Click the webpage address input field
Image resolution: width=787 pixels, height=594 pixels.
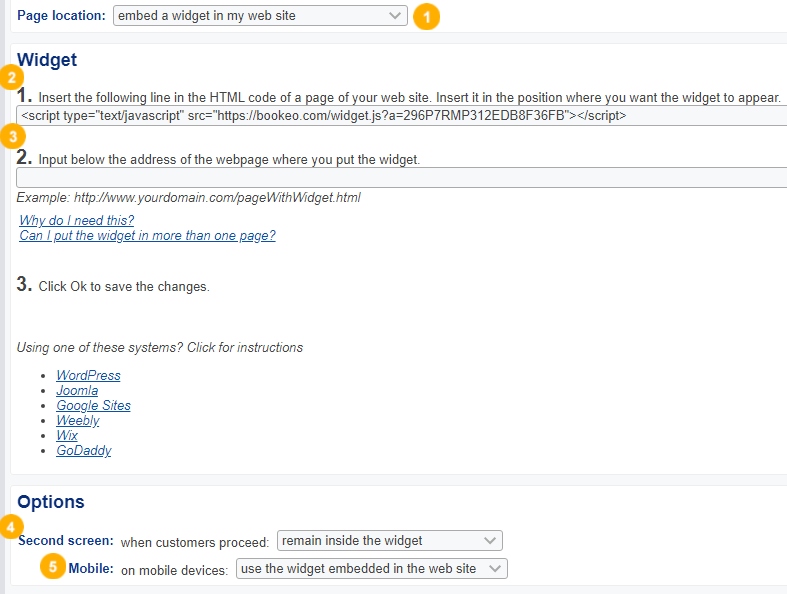pos(400,178)
